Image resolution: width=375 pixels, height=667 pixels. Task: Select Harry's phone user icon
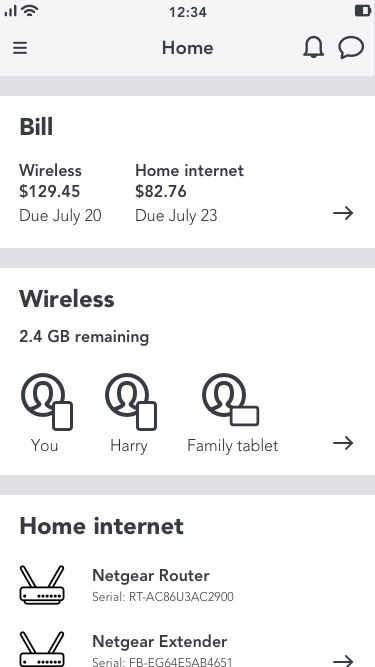131,402
